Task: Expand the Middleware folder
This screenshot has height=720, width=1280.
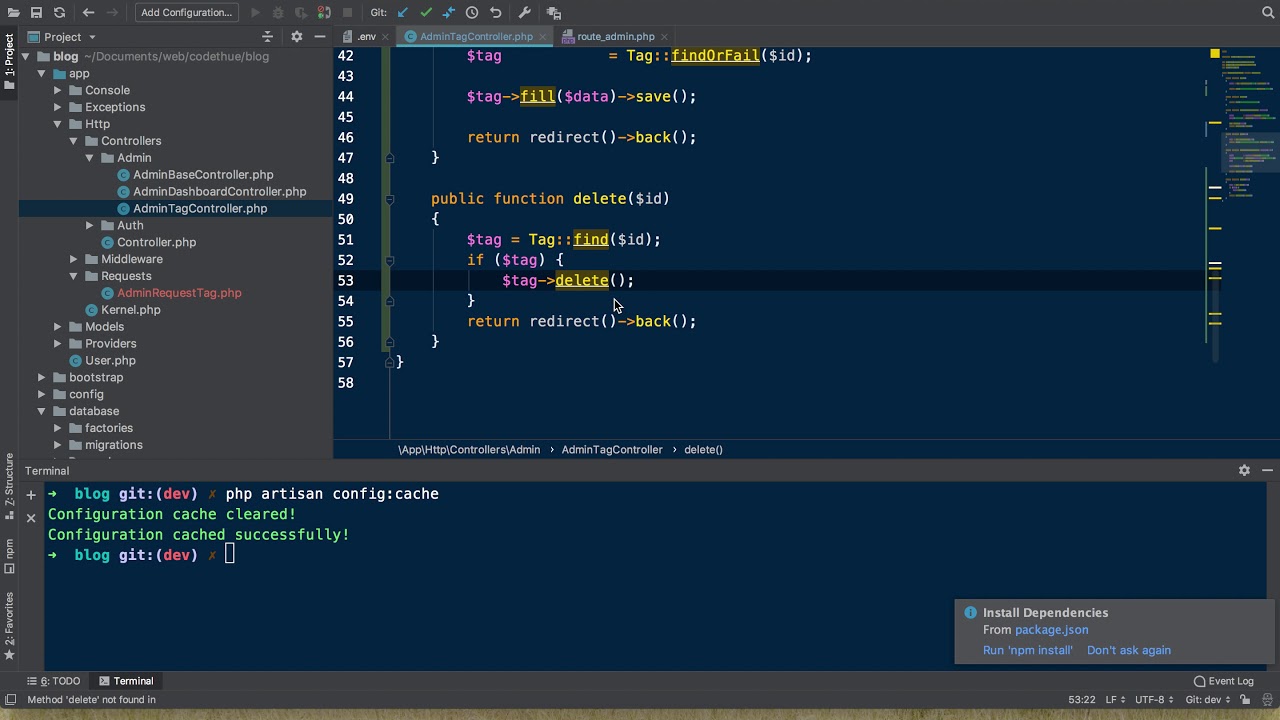Action: [x=74, y=259]
